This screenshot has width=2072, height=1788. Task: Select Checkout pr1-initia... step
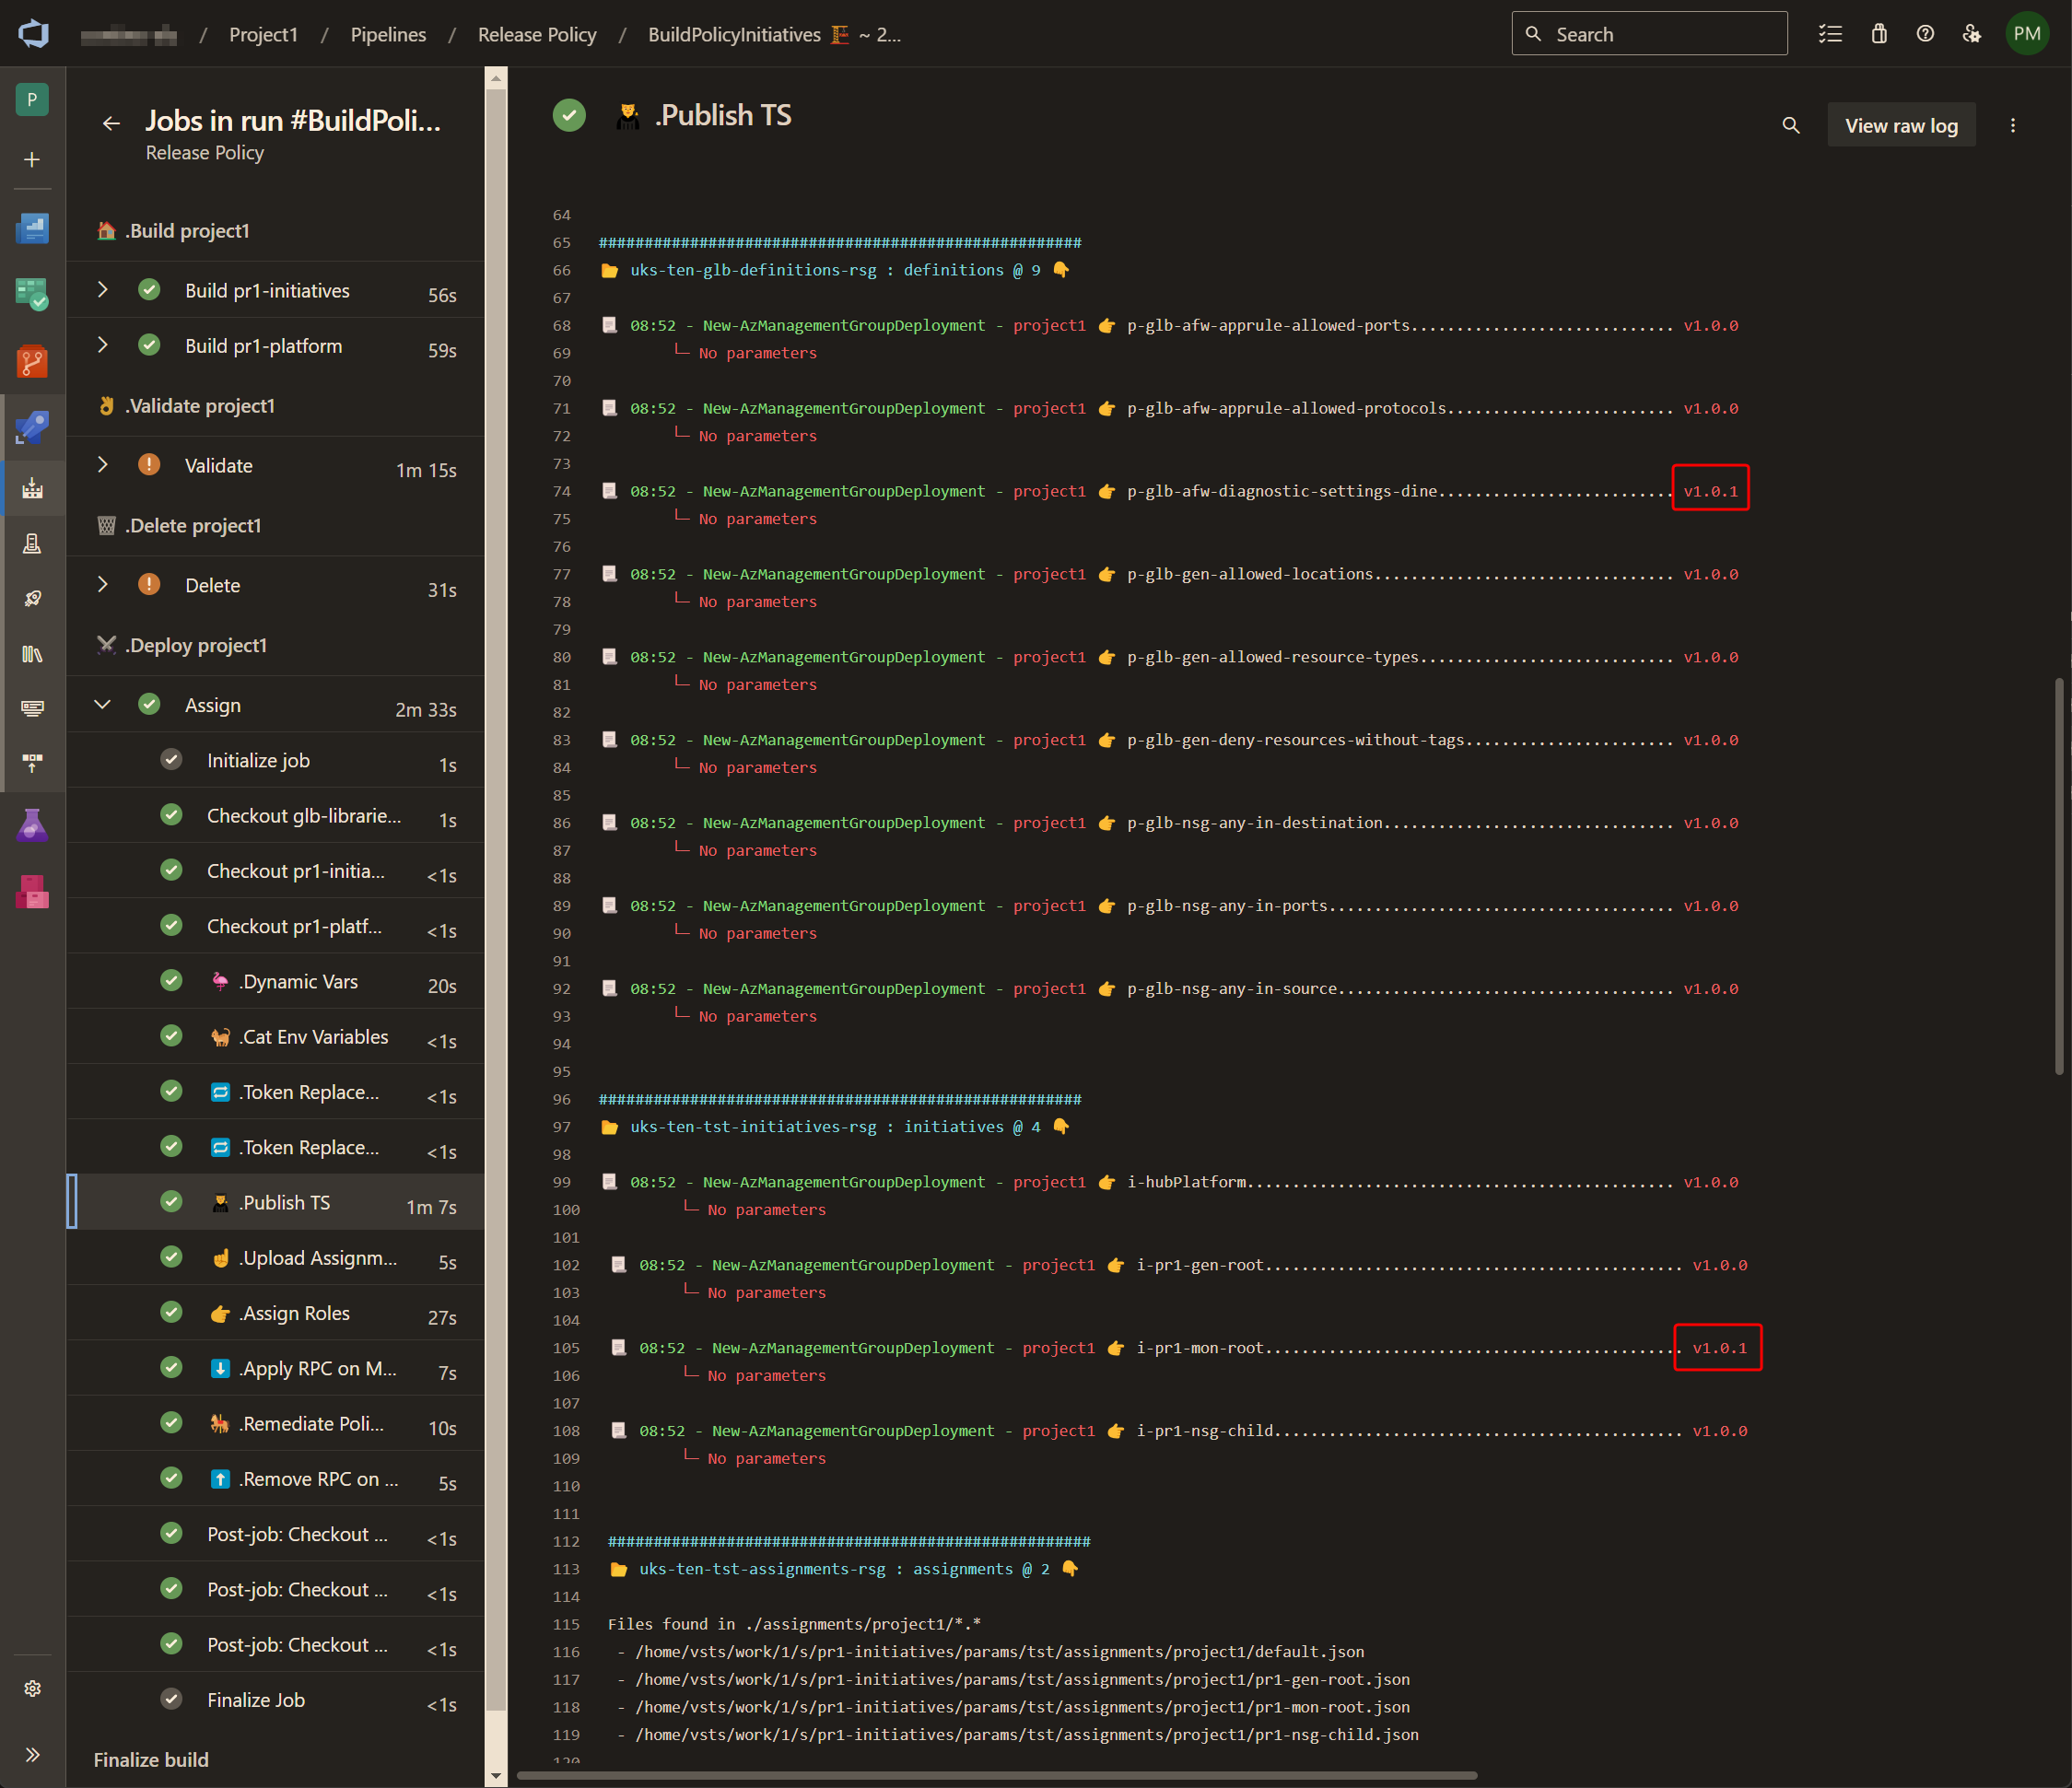click(x=276, y=870)
